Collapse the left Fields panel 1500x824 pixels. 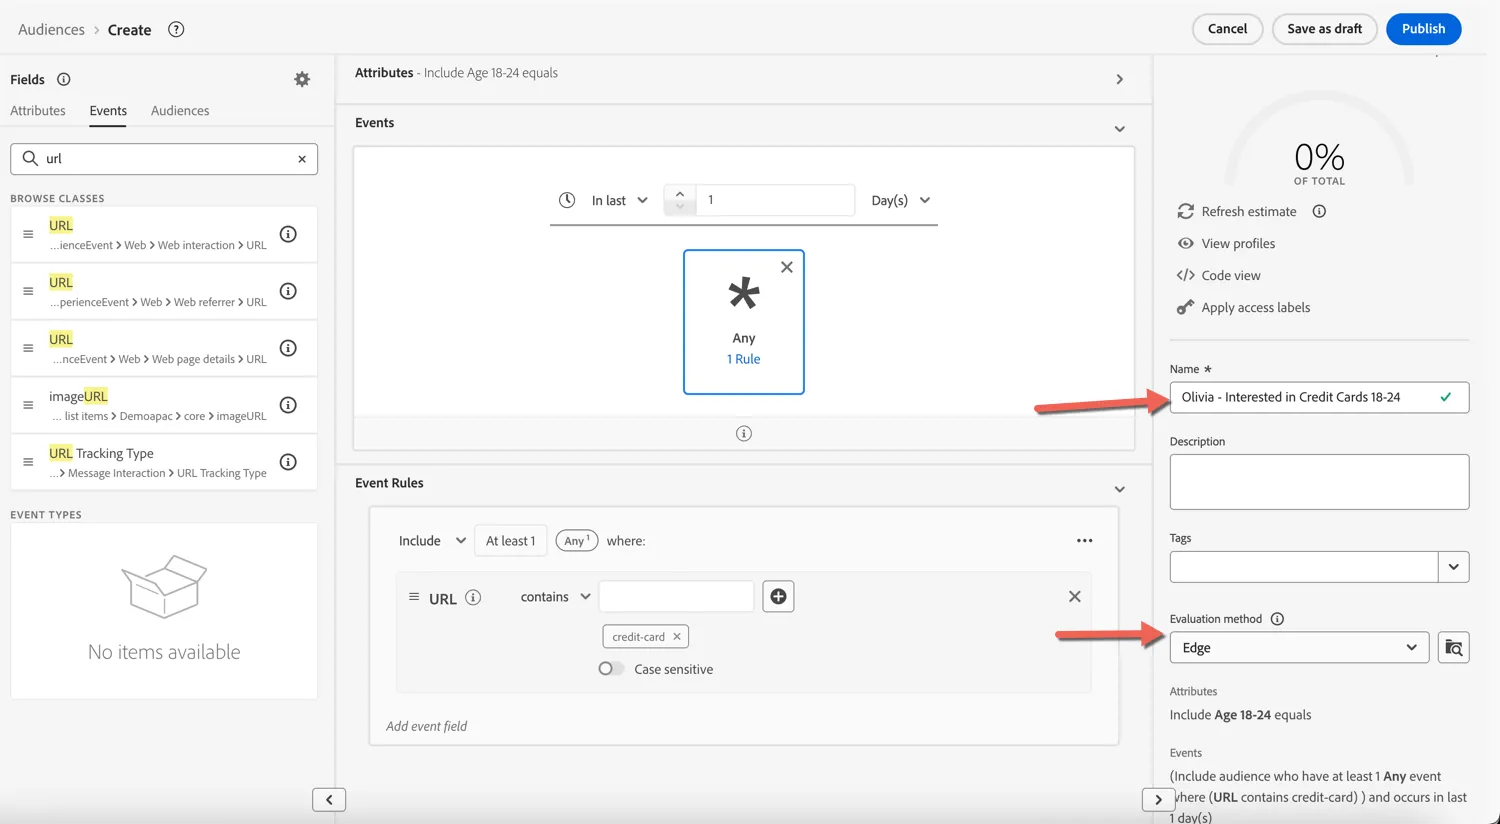click(329, 800)
